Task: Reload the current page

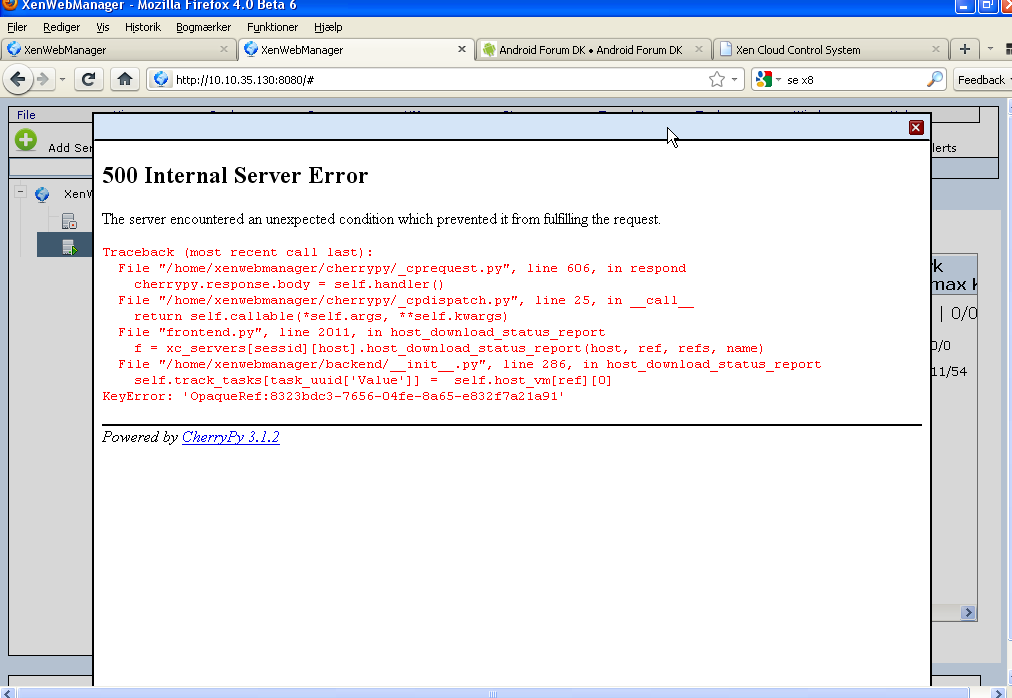Action: [88, 79]
